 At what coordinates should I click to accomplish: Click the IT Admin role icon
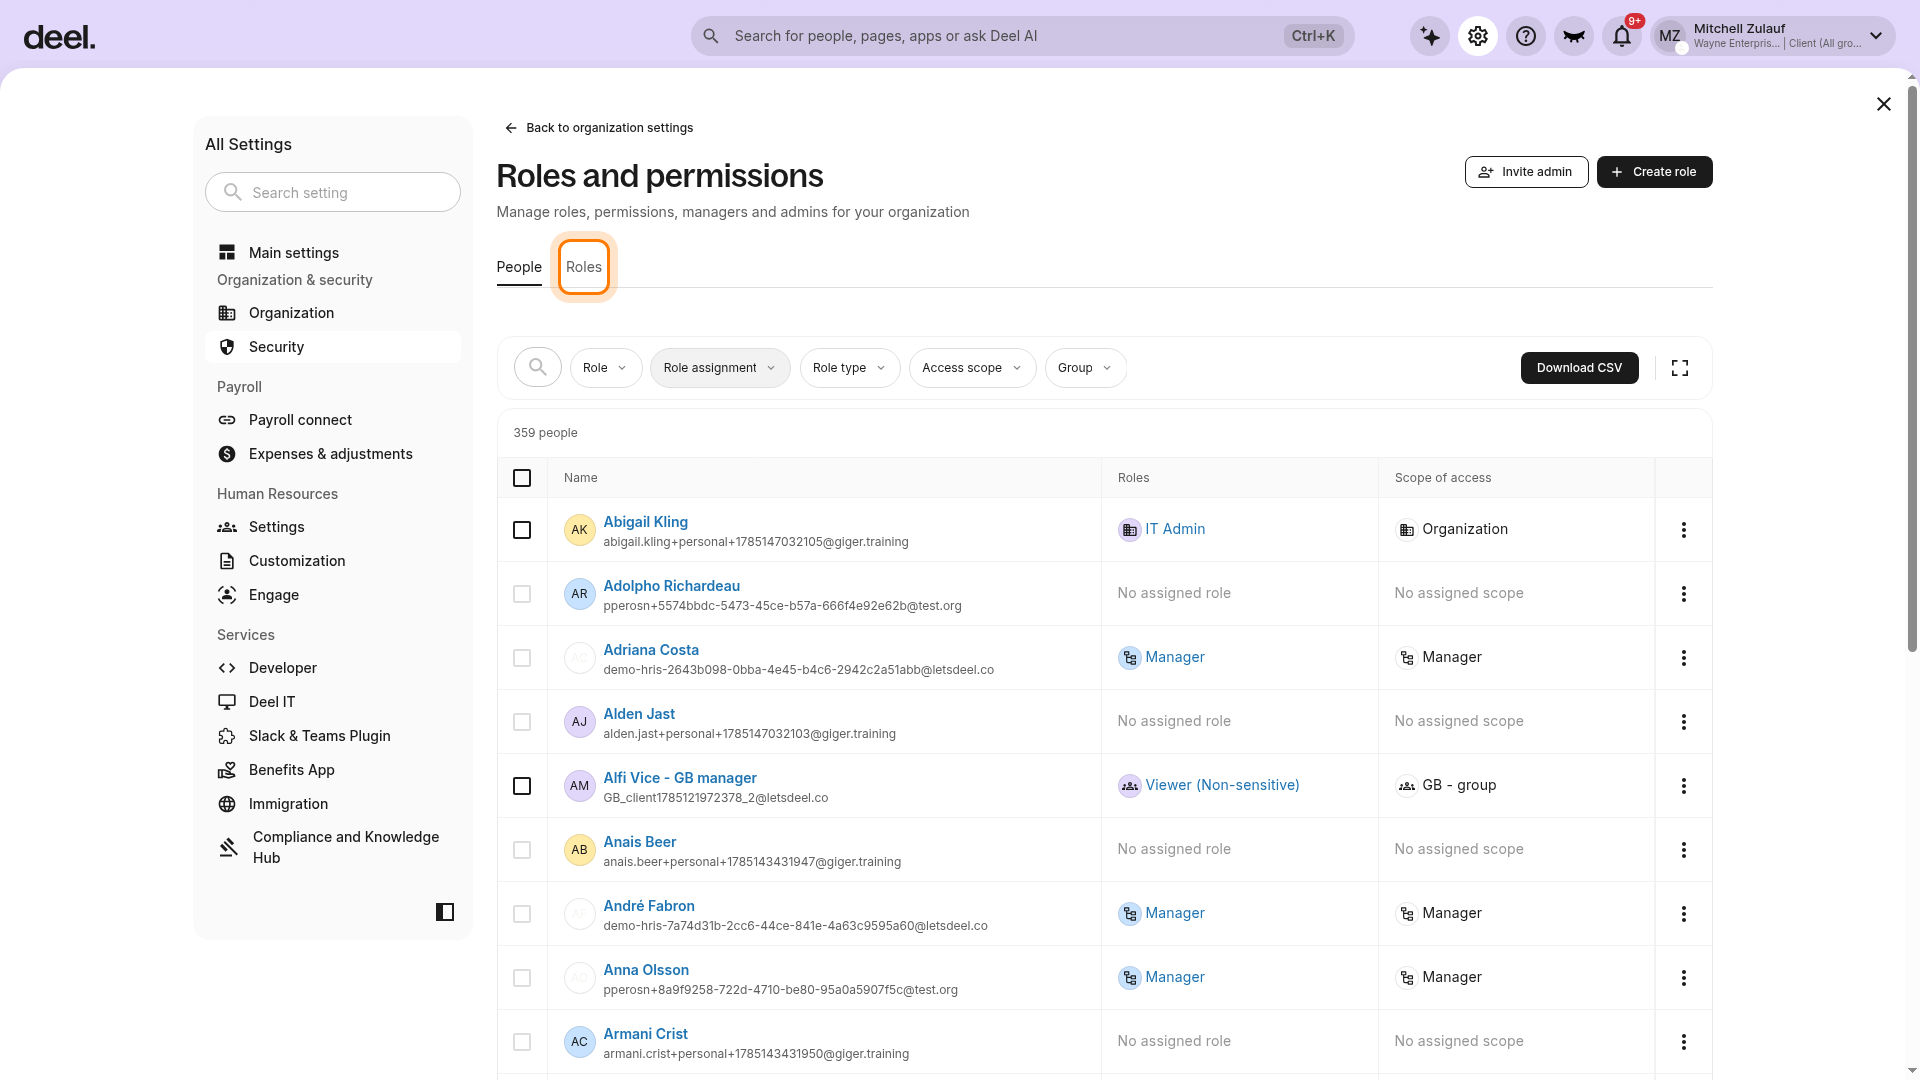click(1129, 530)
